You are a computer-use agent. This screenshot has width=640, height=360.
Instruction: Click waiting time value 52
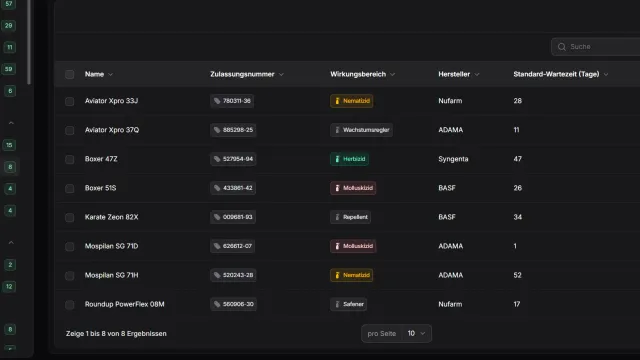pos(518,275)
